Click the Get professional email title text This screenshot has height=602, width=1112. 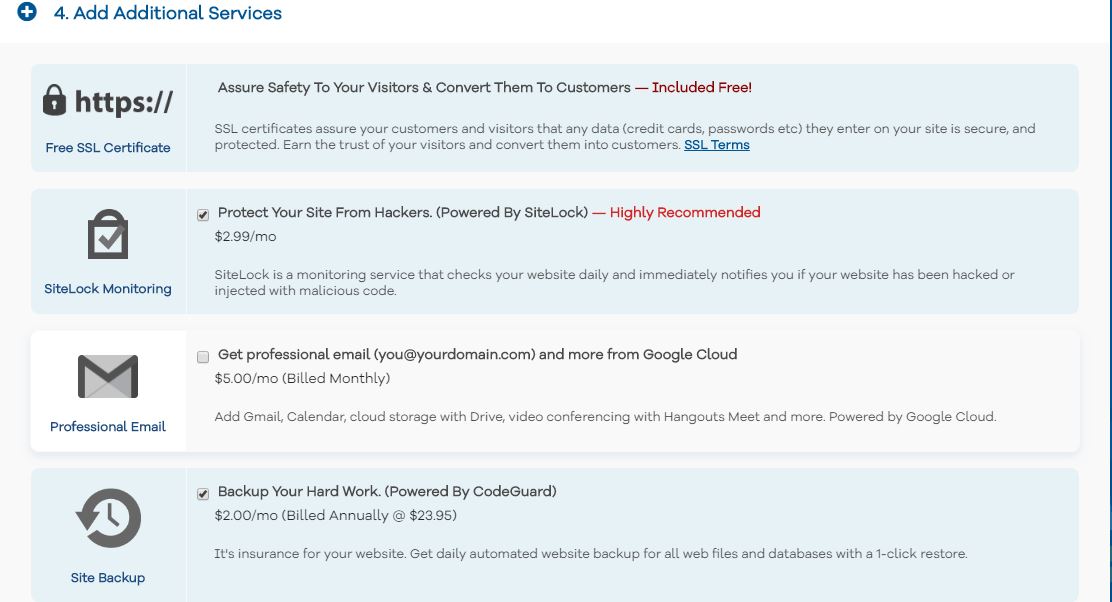(x=477, y=355)
